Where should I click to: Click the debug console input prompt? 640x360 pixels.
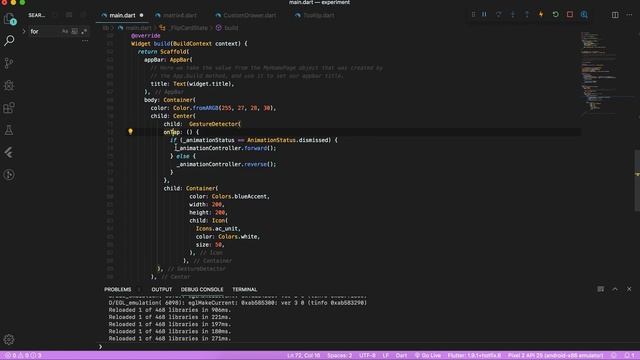click(x=367, y=347)
